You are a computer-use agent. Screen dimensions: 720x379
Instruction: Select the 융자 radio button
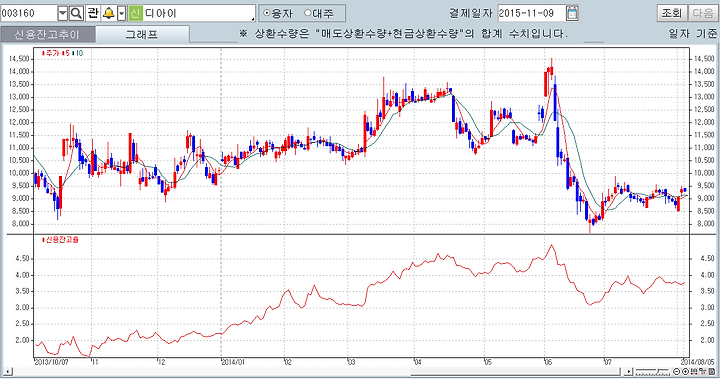point(266,13)
